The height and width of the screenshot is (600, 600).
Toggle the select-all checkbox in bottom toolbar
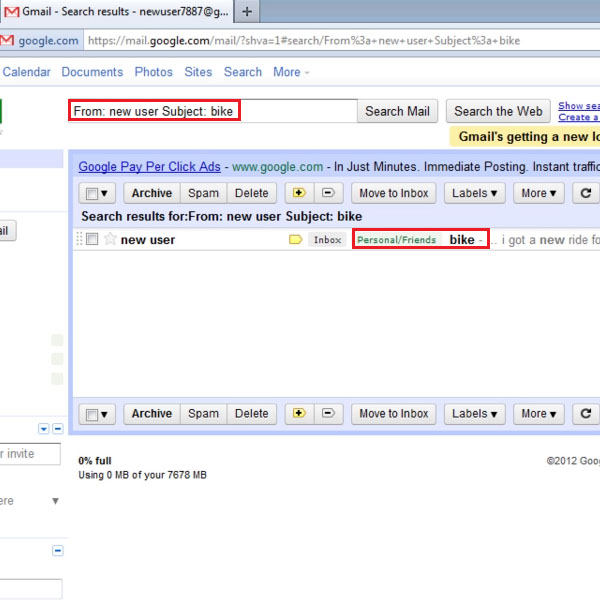tap(92, 414)
